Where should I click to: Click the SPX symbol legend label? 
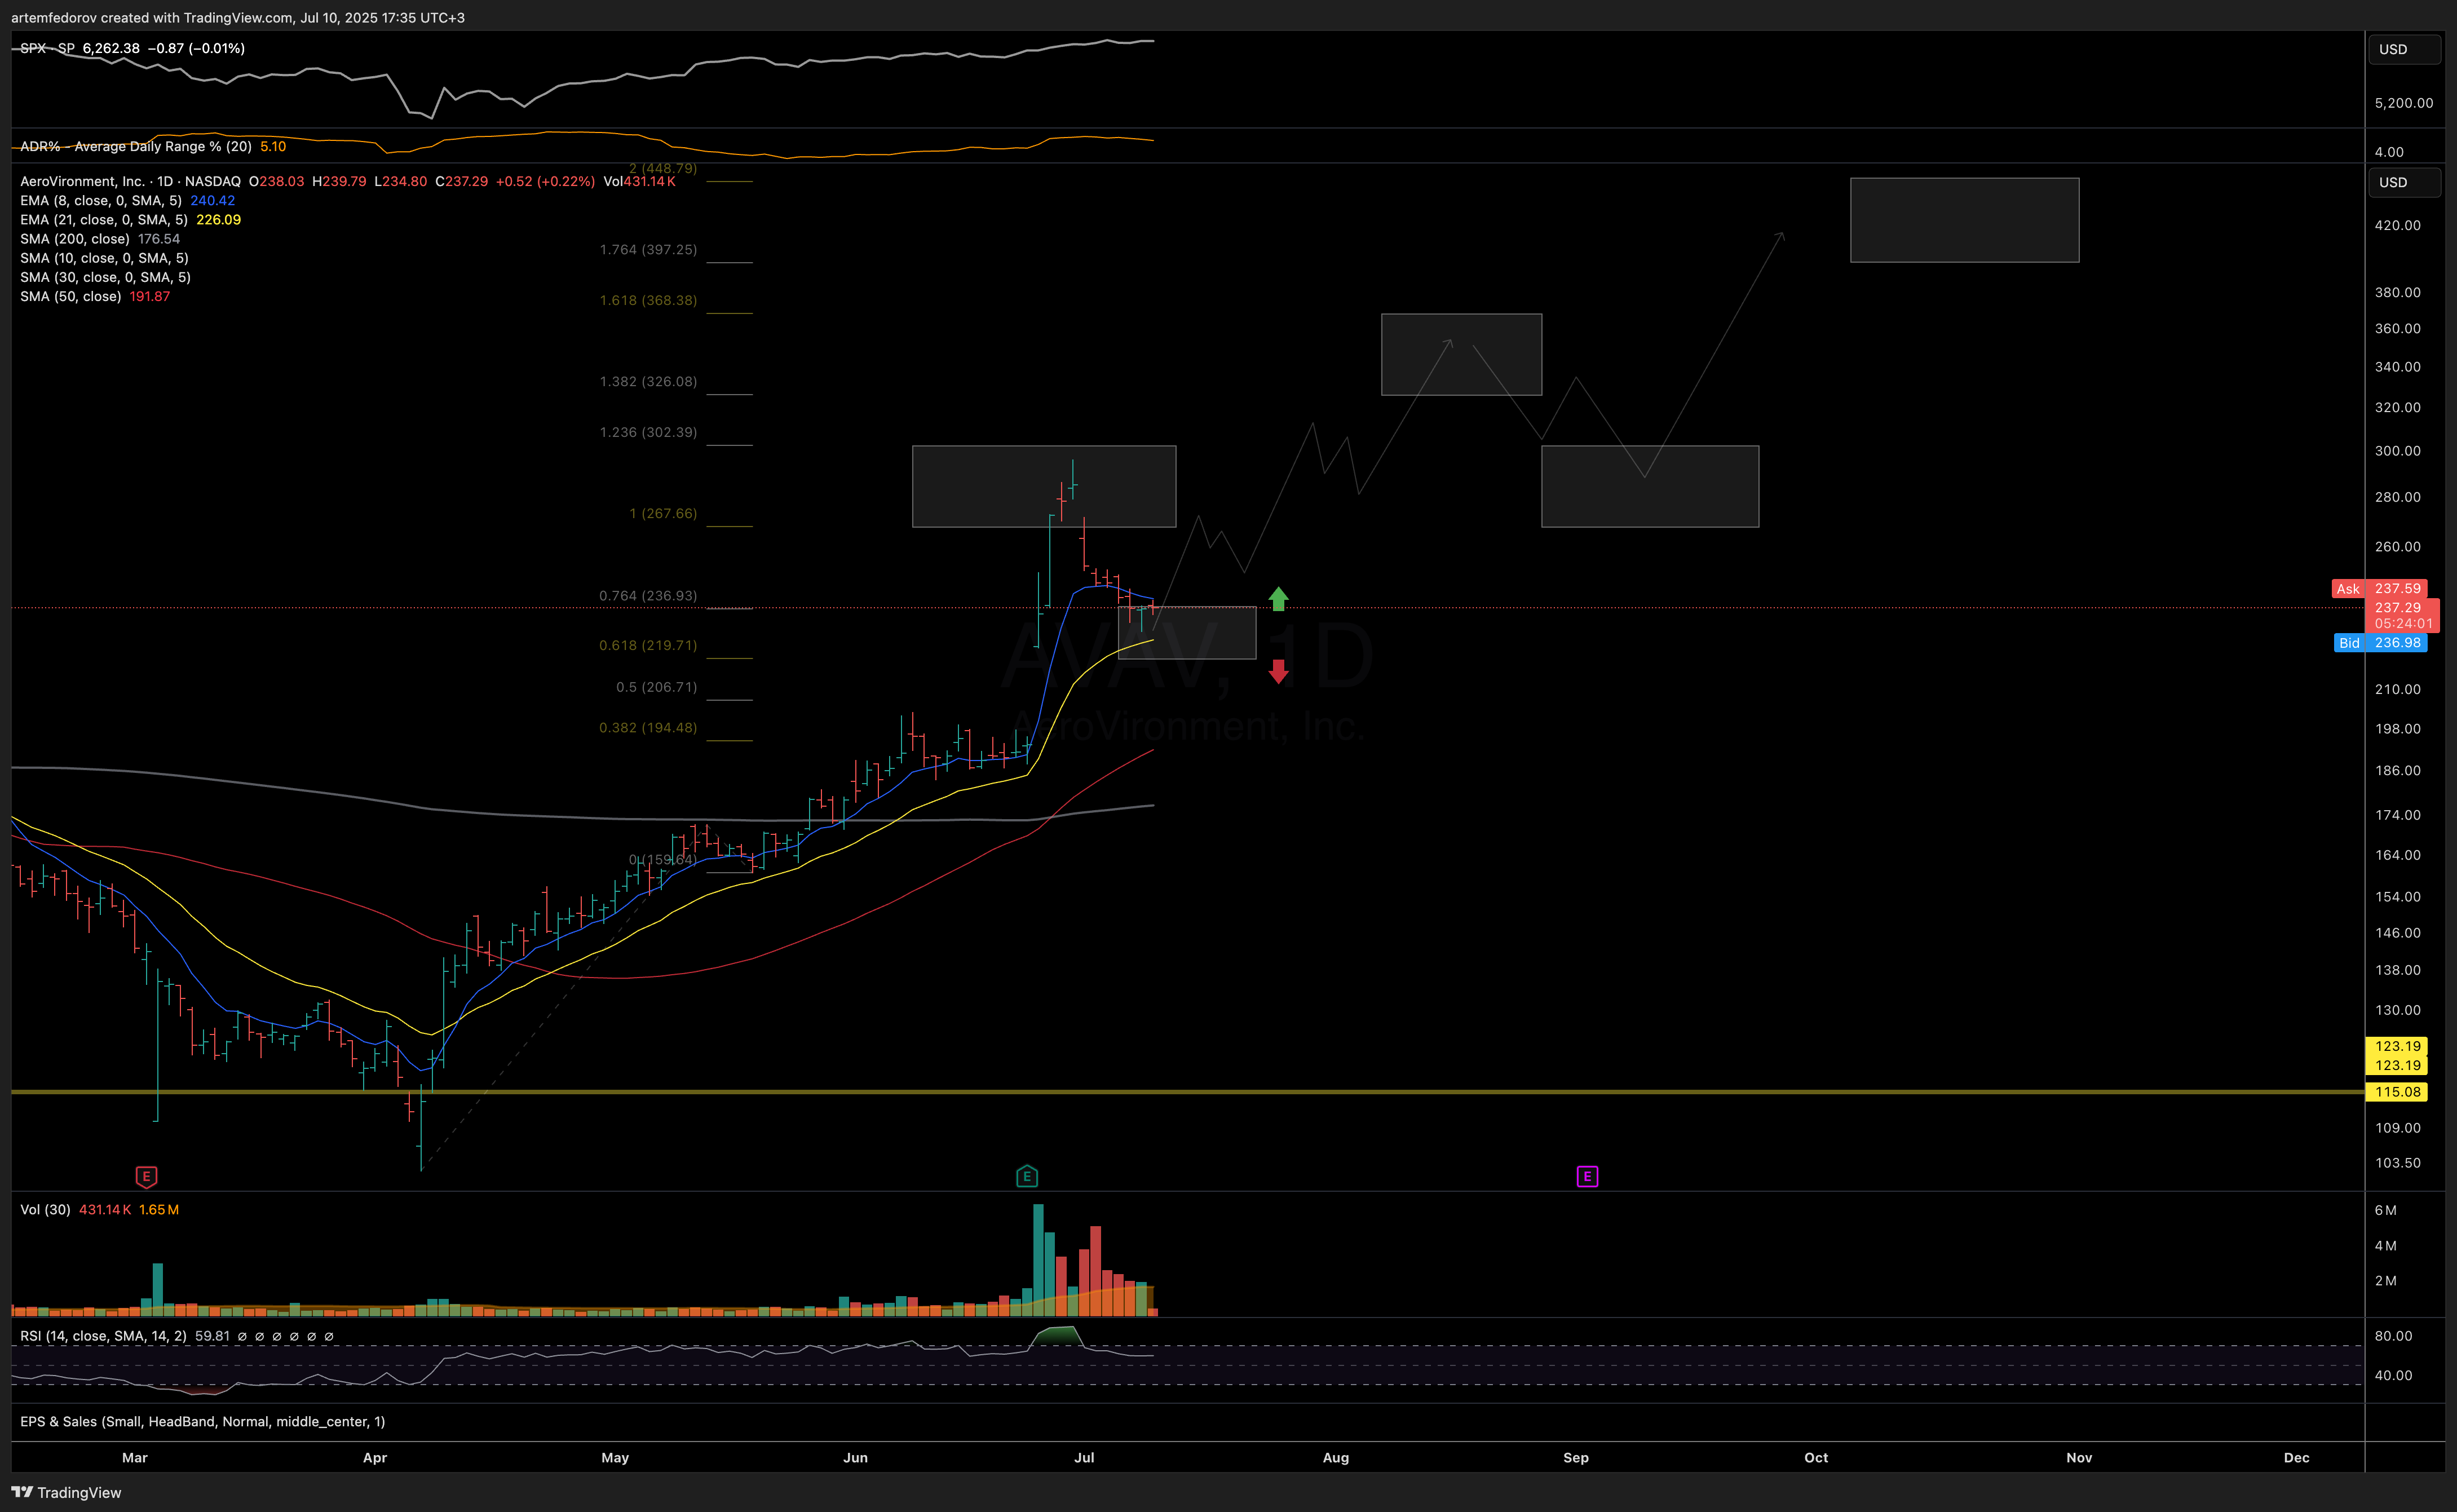[x=47, y=48]
